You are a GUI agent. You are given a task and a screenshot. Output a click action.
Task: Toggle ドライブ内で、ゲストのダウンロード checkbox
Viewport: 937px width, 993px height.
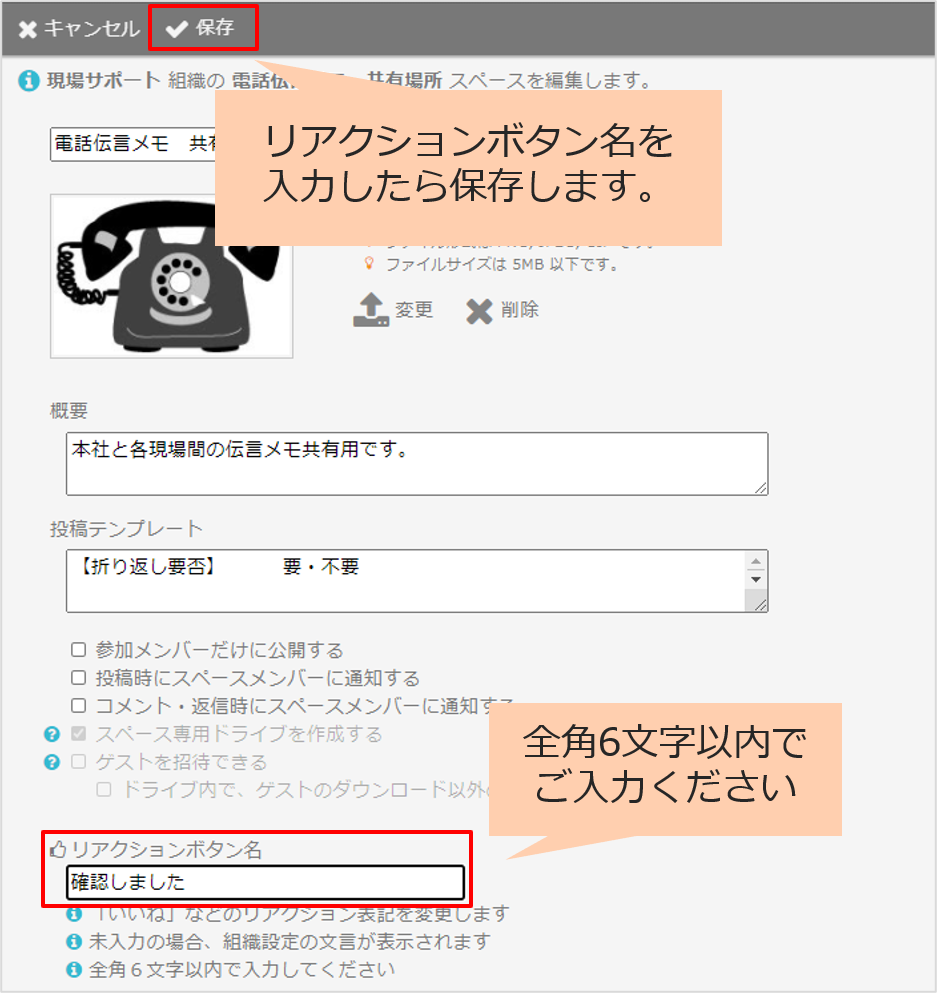[x=104, y=789]
